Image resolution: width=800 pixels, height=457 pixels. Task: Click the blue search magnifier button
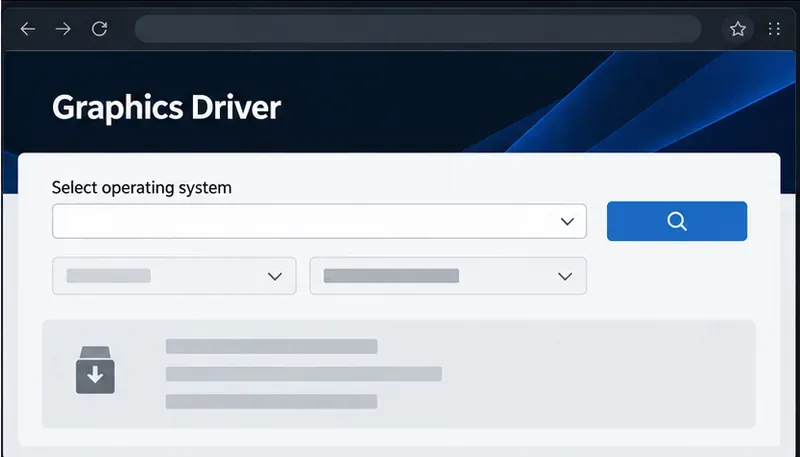coord(677,221)
